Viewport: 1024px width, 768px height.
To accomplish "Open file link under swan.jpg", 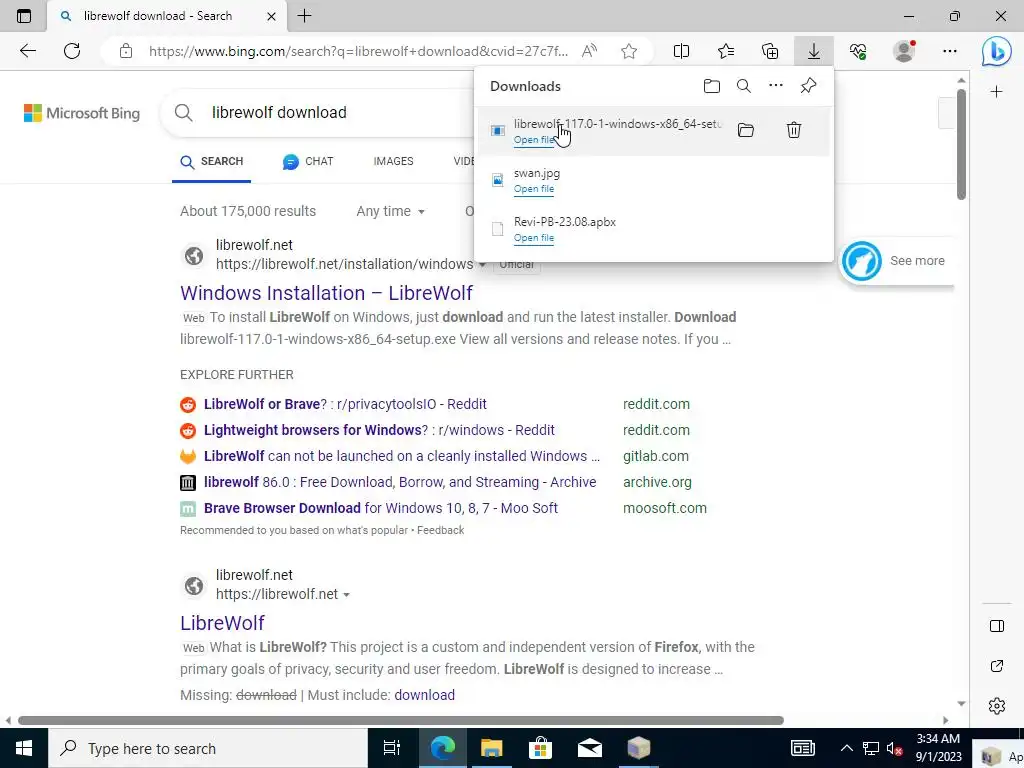I will point(534,189).
